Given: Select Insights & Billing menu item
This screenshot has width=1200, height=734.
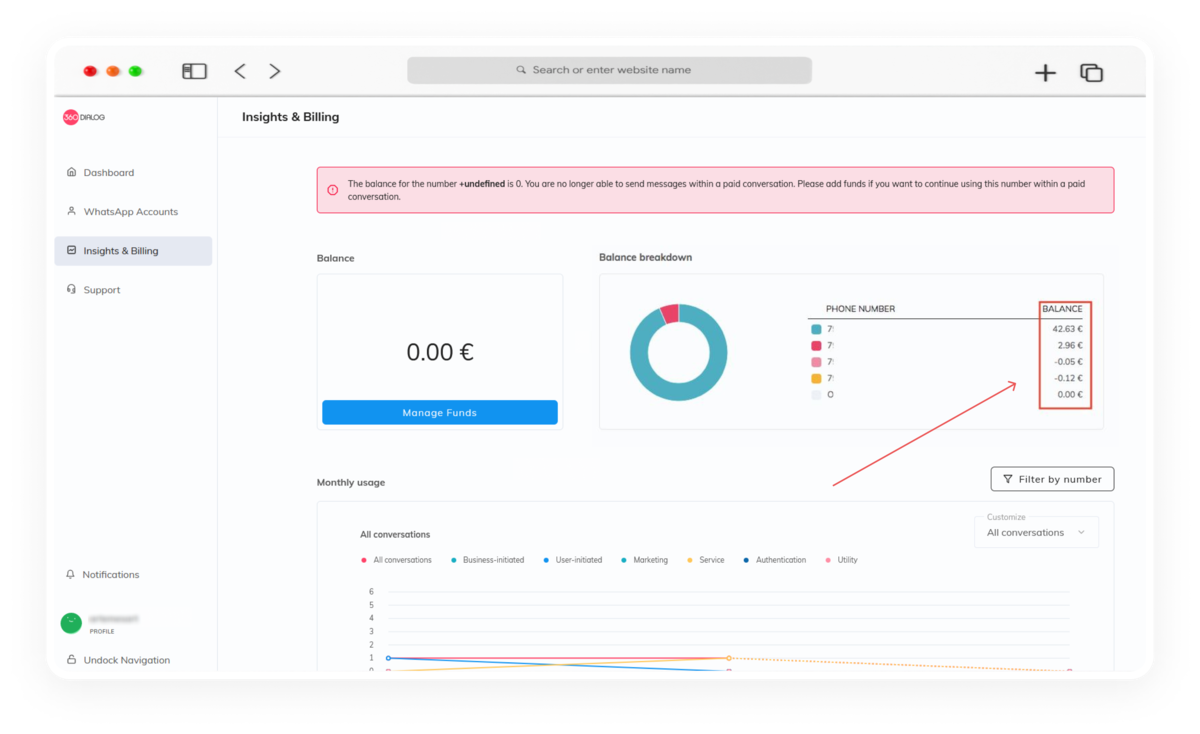Looking at the screenshot, I should [133, 250].
